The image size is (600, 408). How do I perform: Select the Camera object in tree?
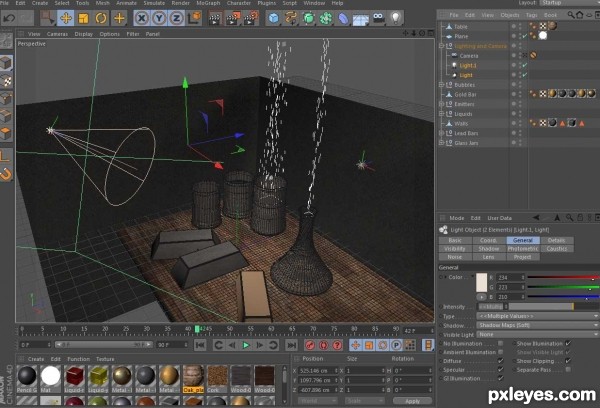[x=469, y=56]
